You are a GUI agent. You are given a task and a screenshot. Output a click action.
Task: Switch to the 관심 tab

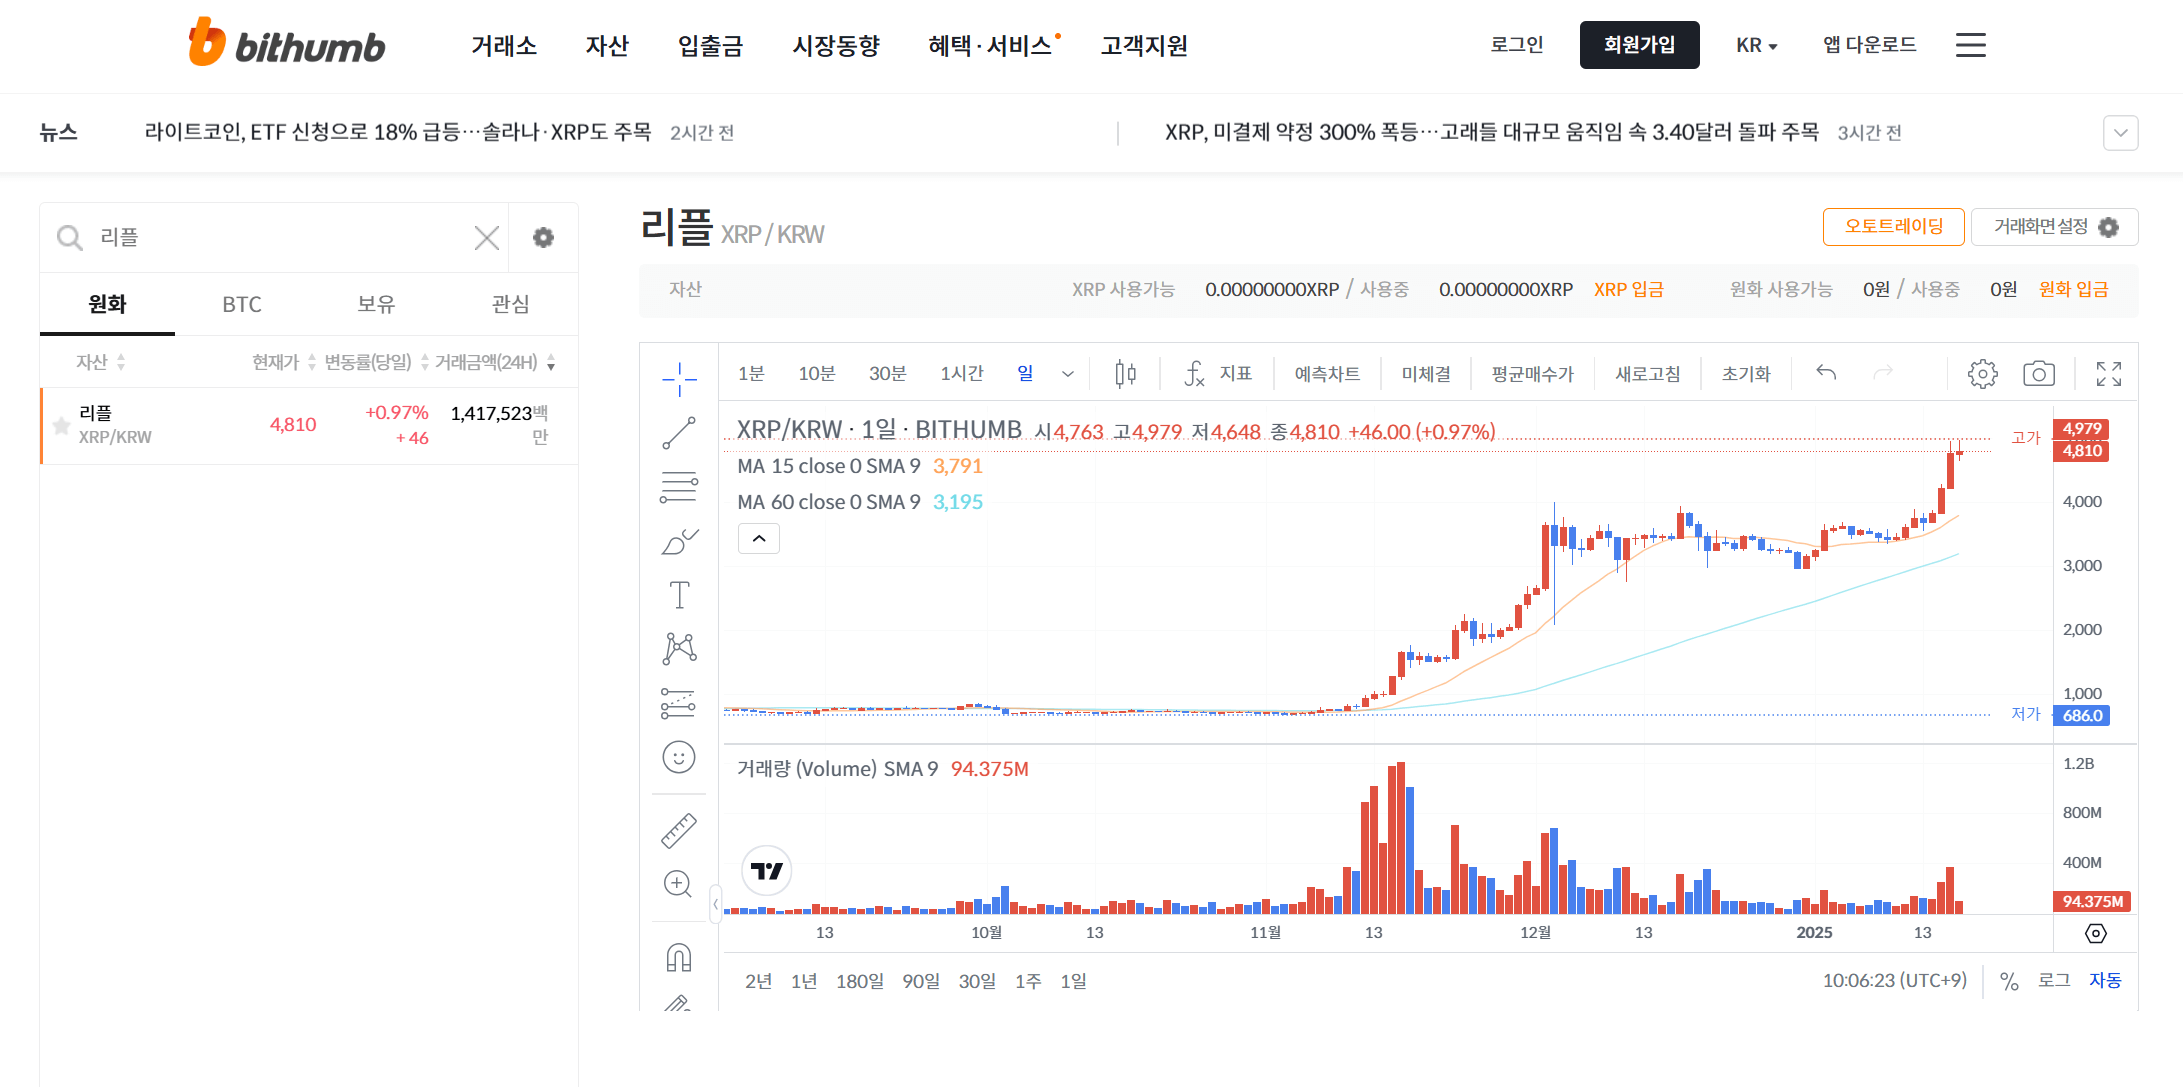511,304
